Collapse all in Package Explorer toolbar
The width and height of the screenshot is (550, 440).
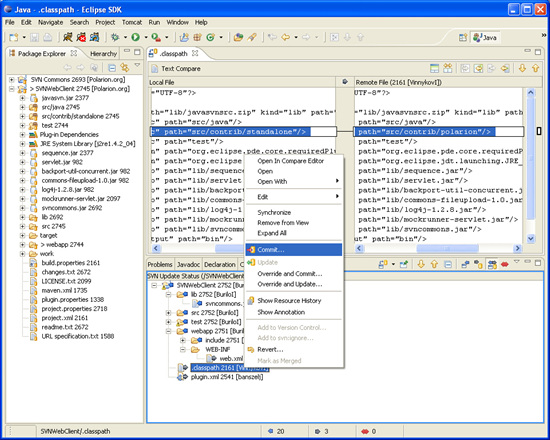(112, 67)
